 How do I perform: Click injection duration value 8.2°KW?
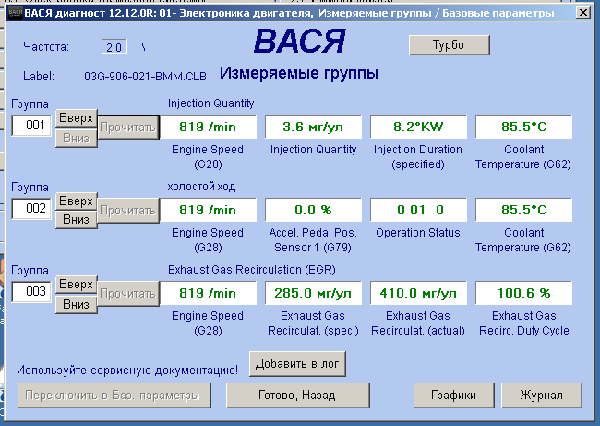coord(418,127)
